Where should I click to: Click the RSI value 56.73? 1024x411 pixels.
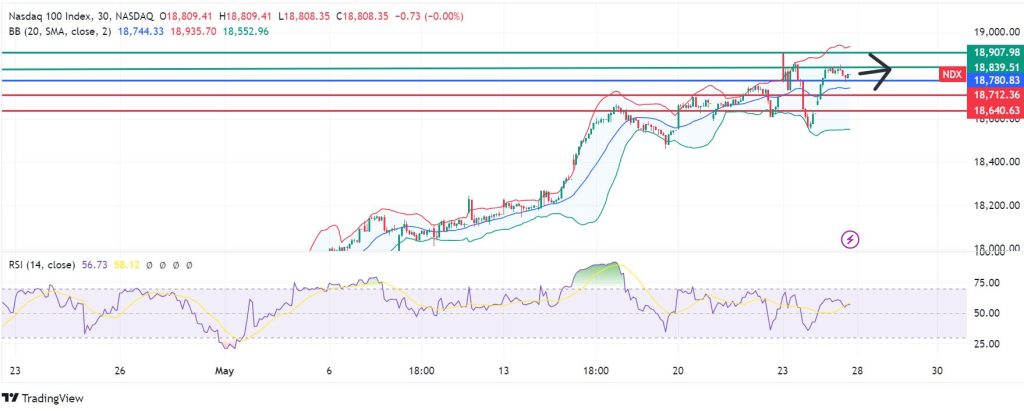tap(95, 265)
